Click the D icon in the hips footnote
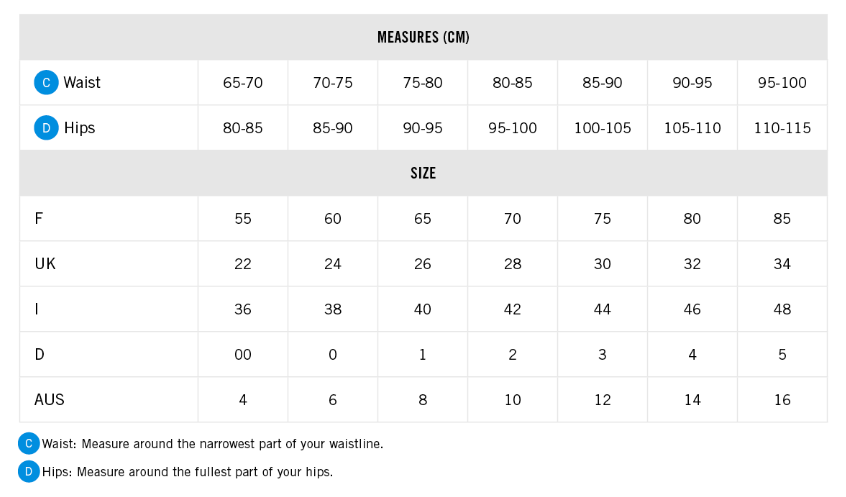 pos(29,471)
